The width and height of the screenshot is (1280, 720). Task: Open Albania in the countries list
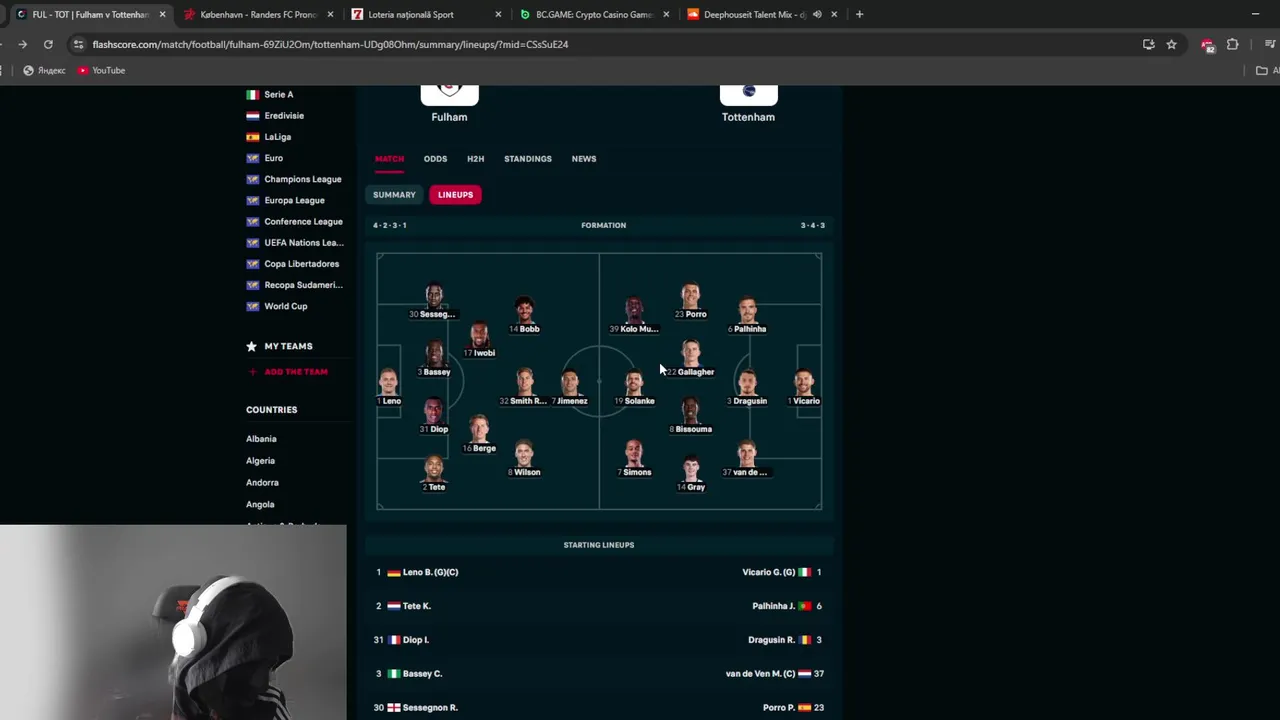pos(261,439)
